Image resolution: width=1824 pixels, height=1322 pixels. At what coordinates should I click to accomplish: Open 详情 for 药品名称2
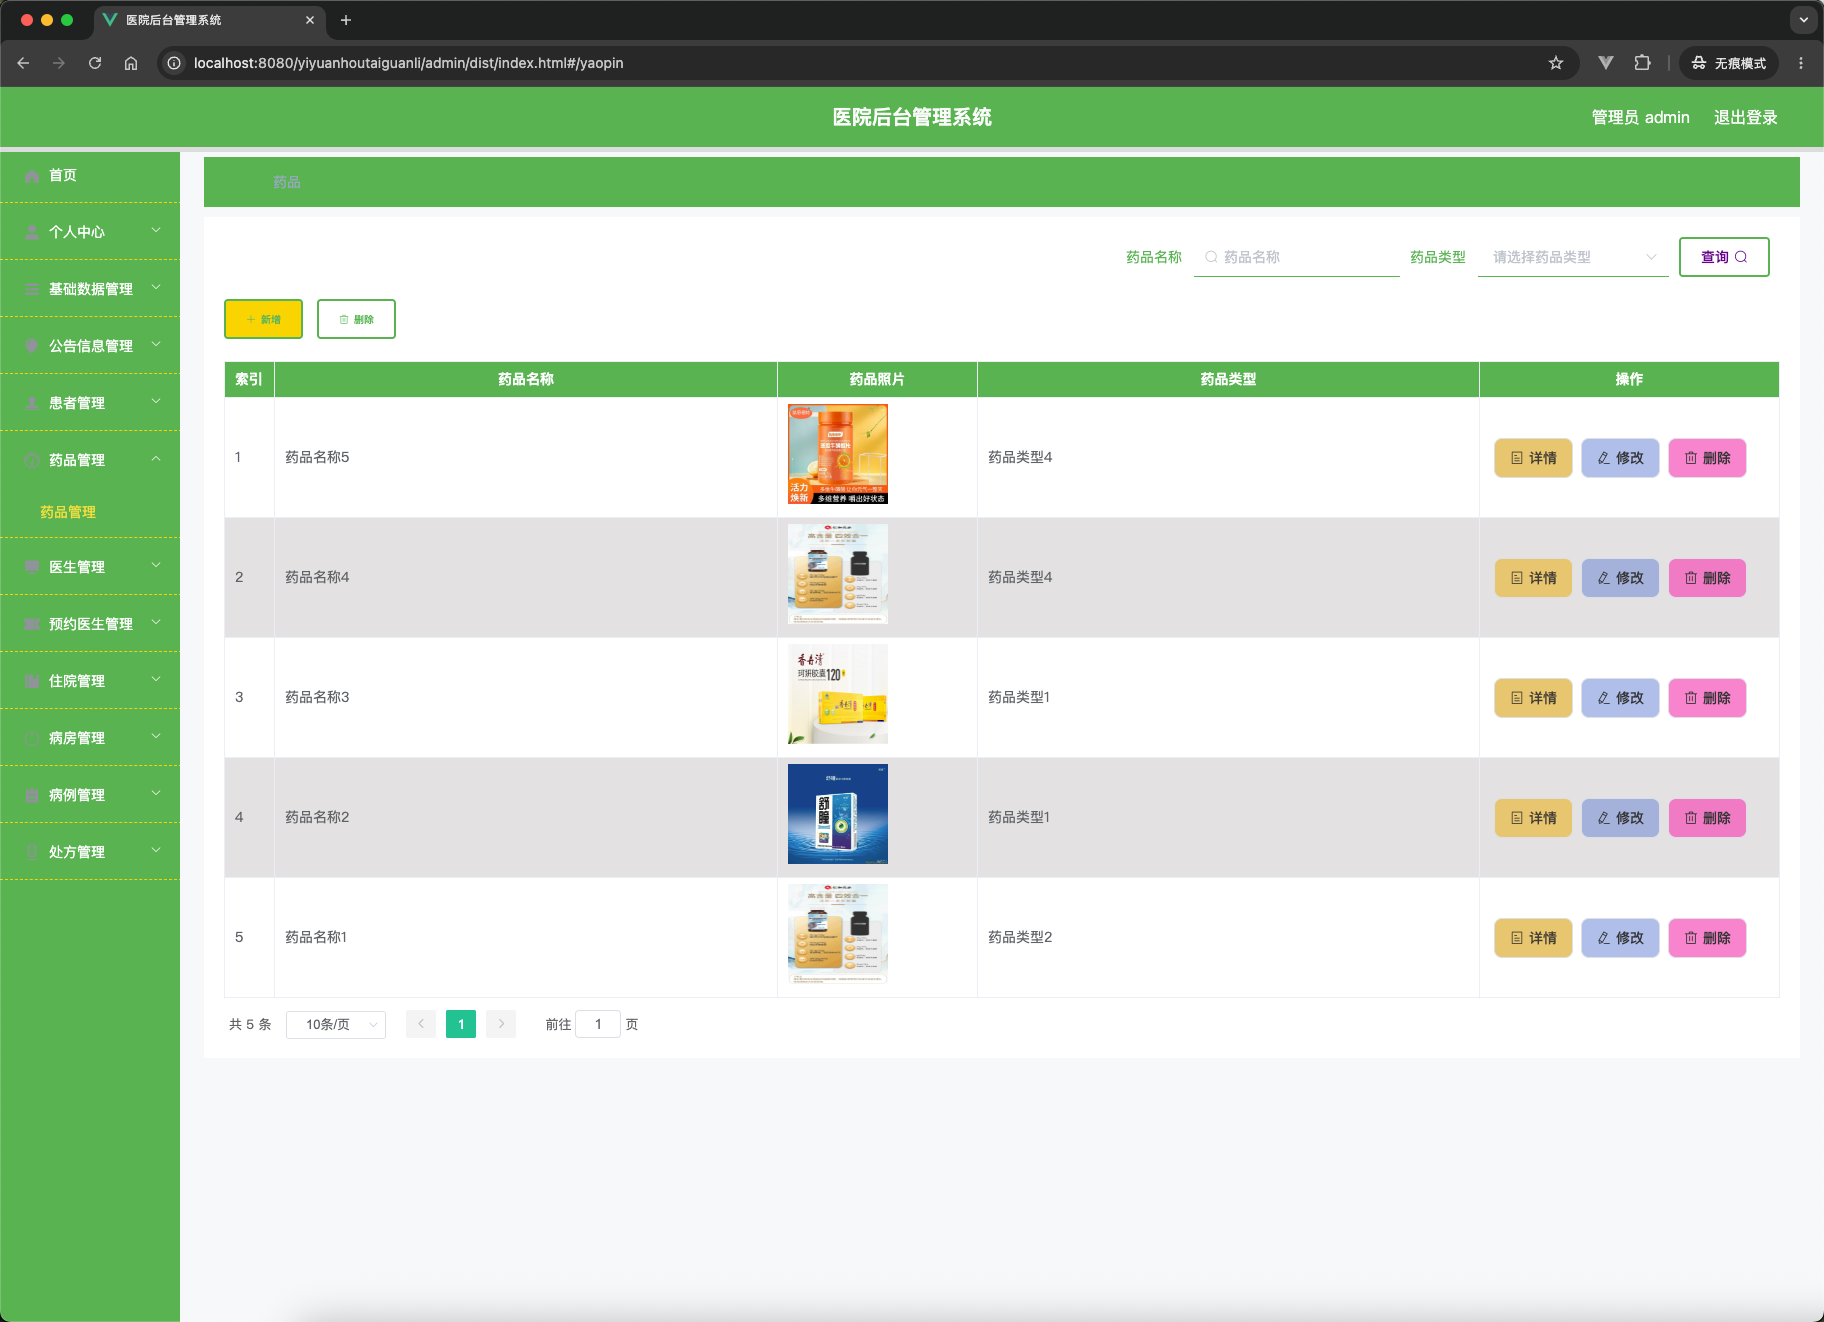(x=1533, y=818)
